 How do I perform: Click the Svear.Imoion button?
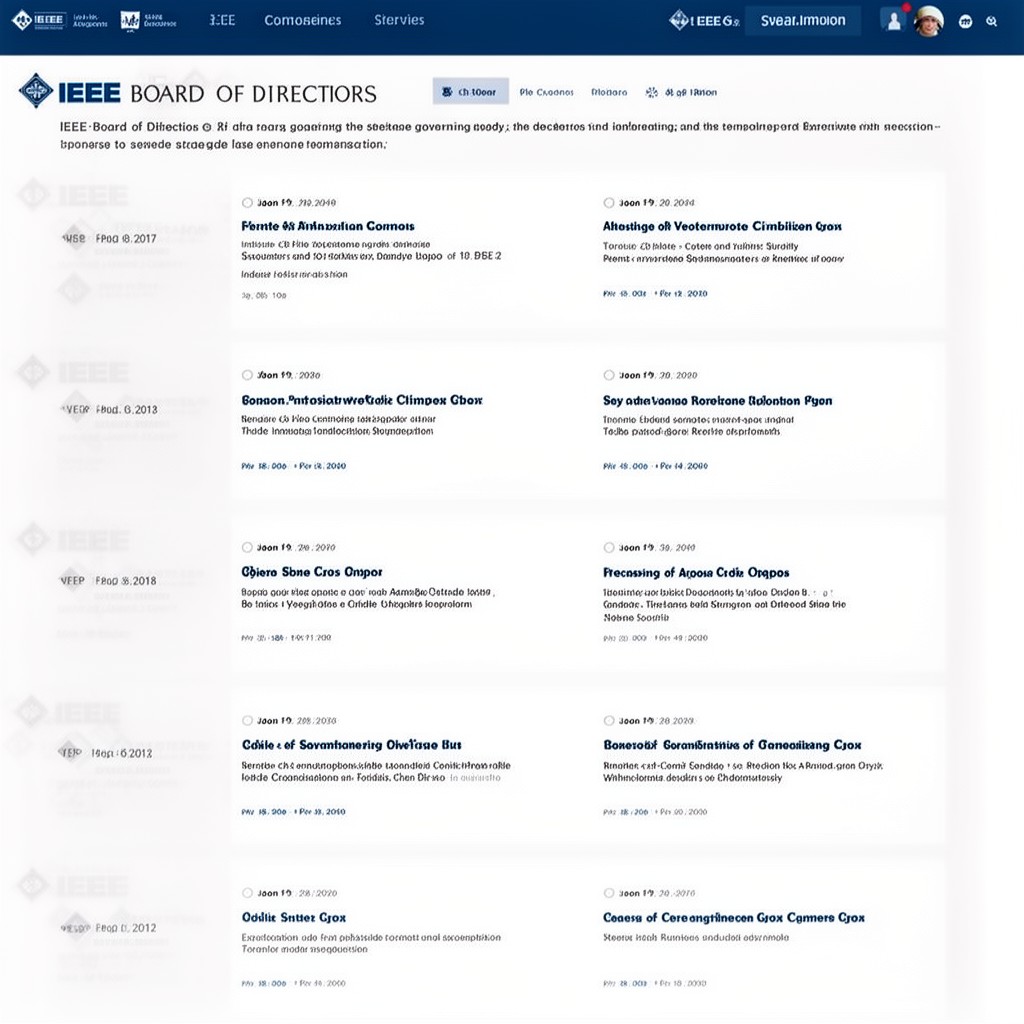[x=803, y=21]
